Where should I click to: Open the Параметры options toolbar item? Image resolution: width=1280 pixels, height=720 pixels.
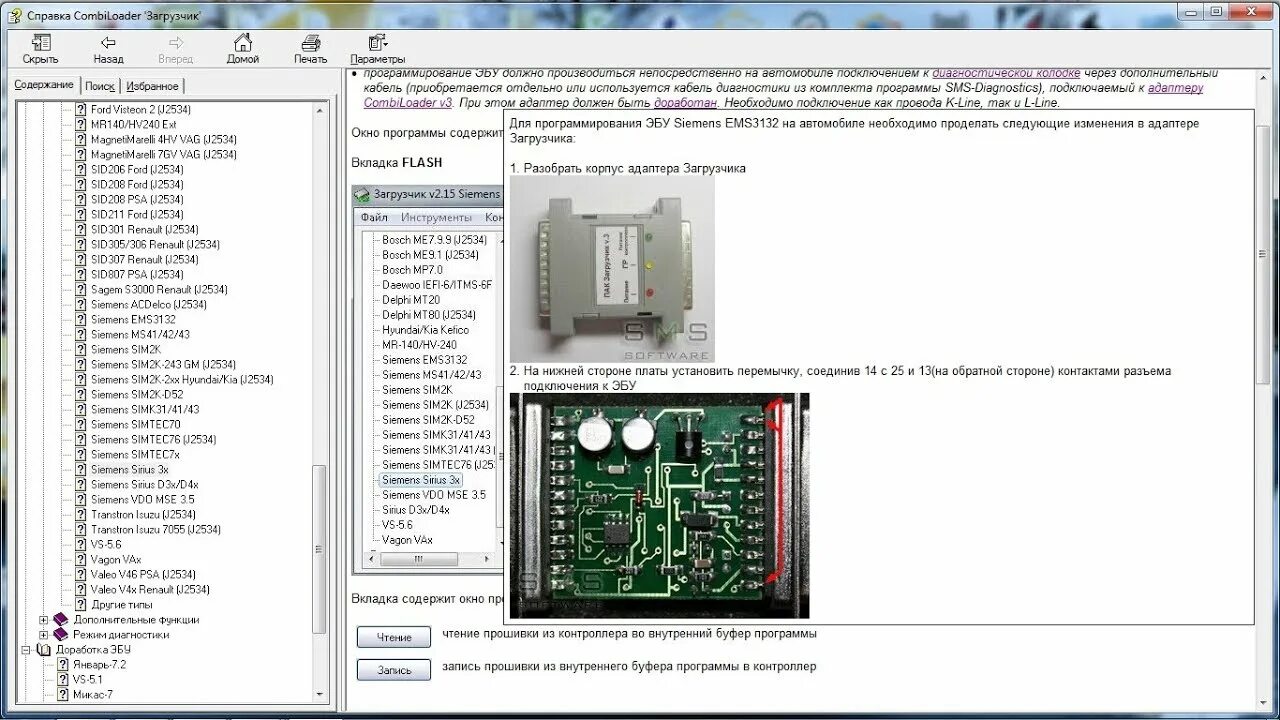click(x=378, y=49)
